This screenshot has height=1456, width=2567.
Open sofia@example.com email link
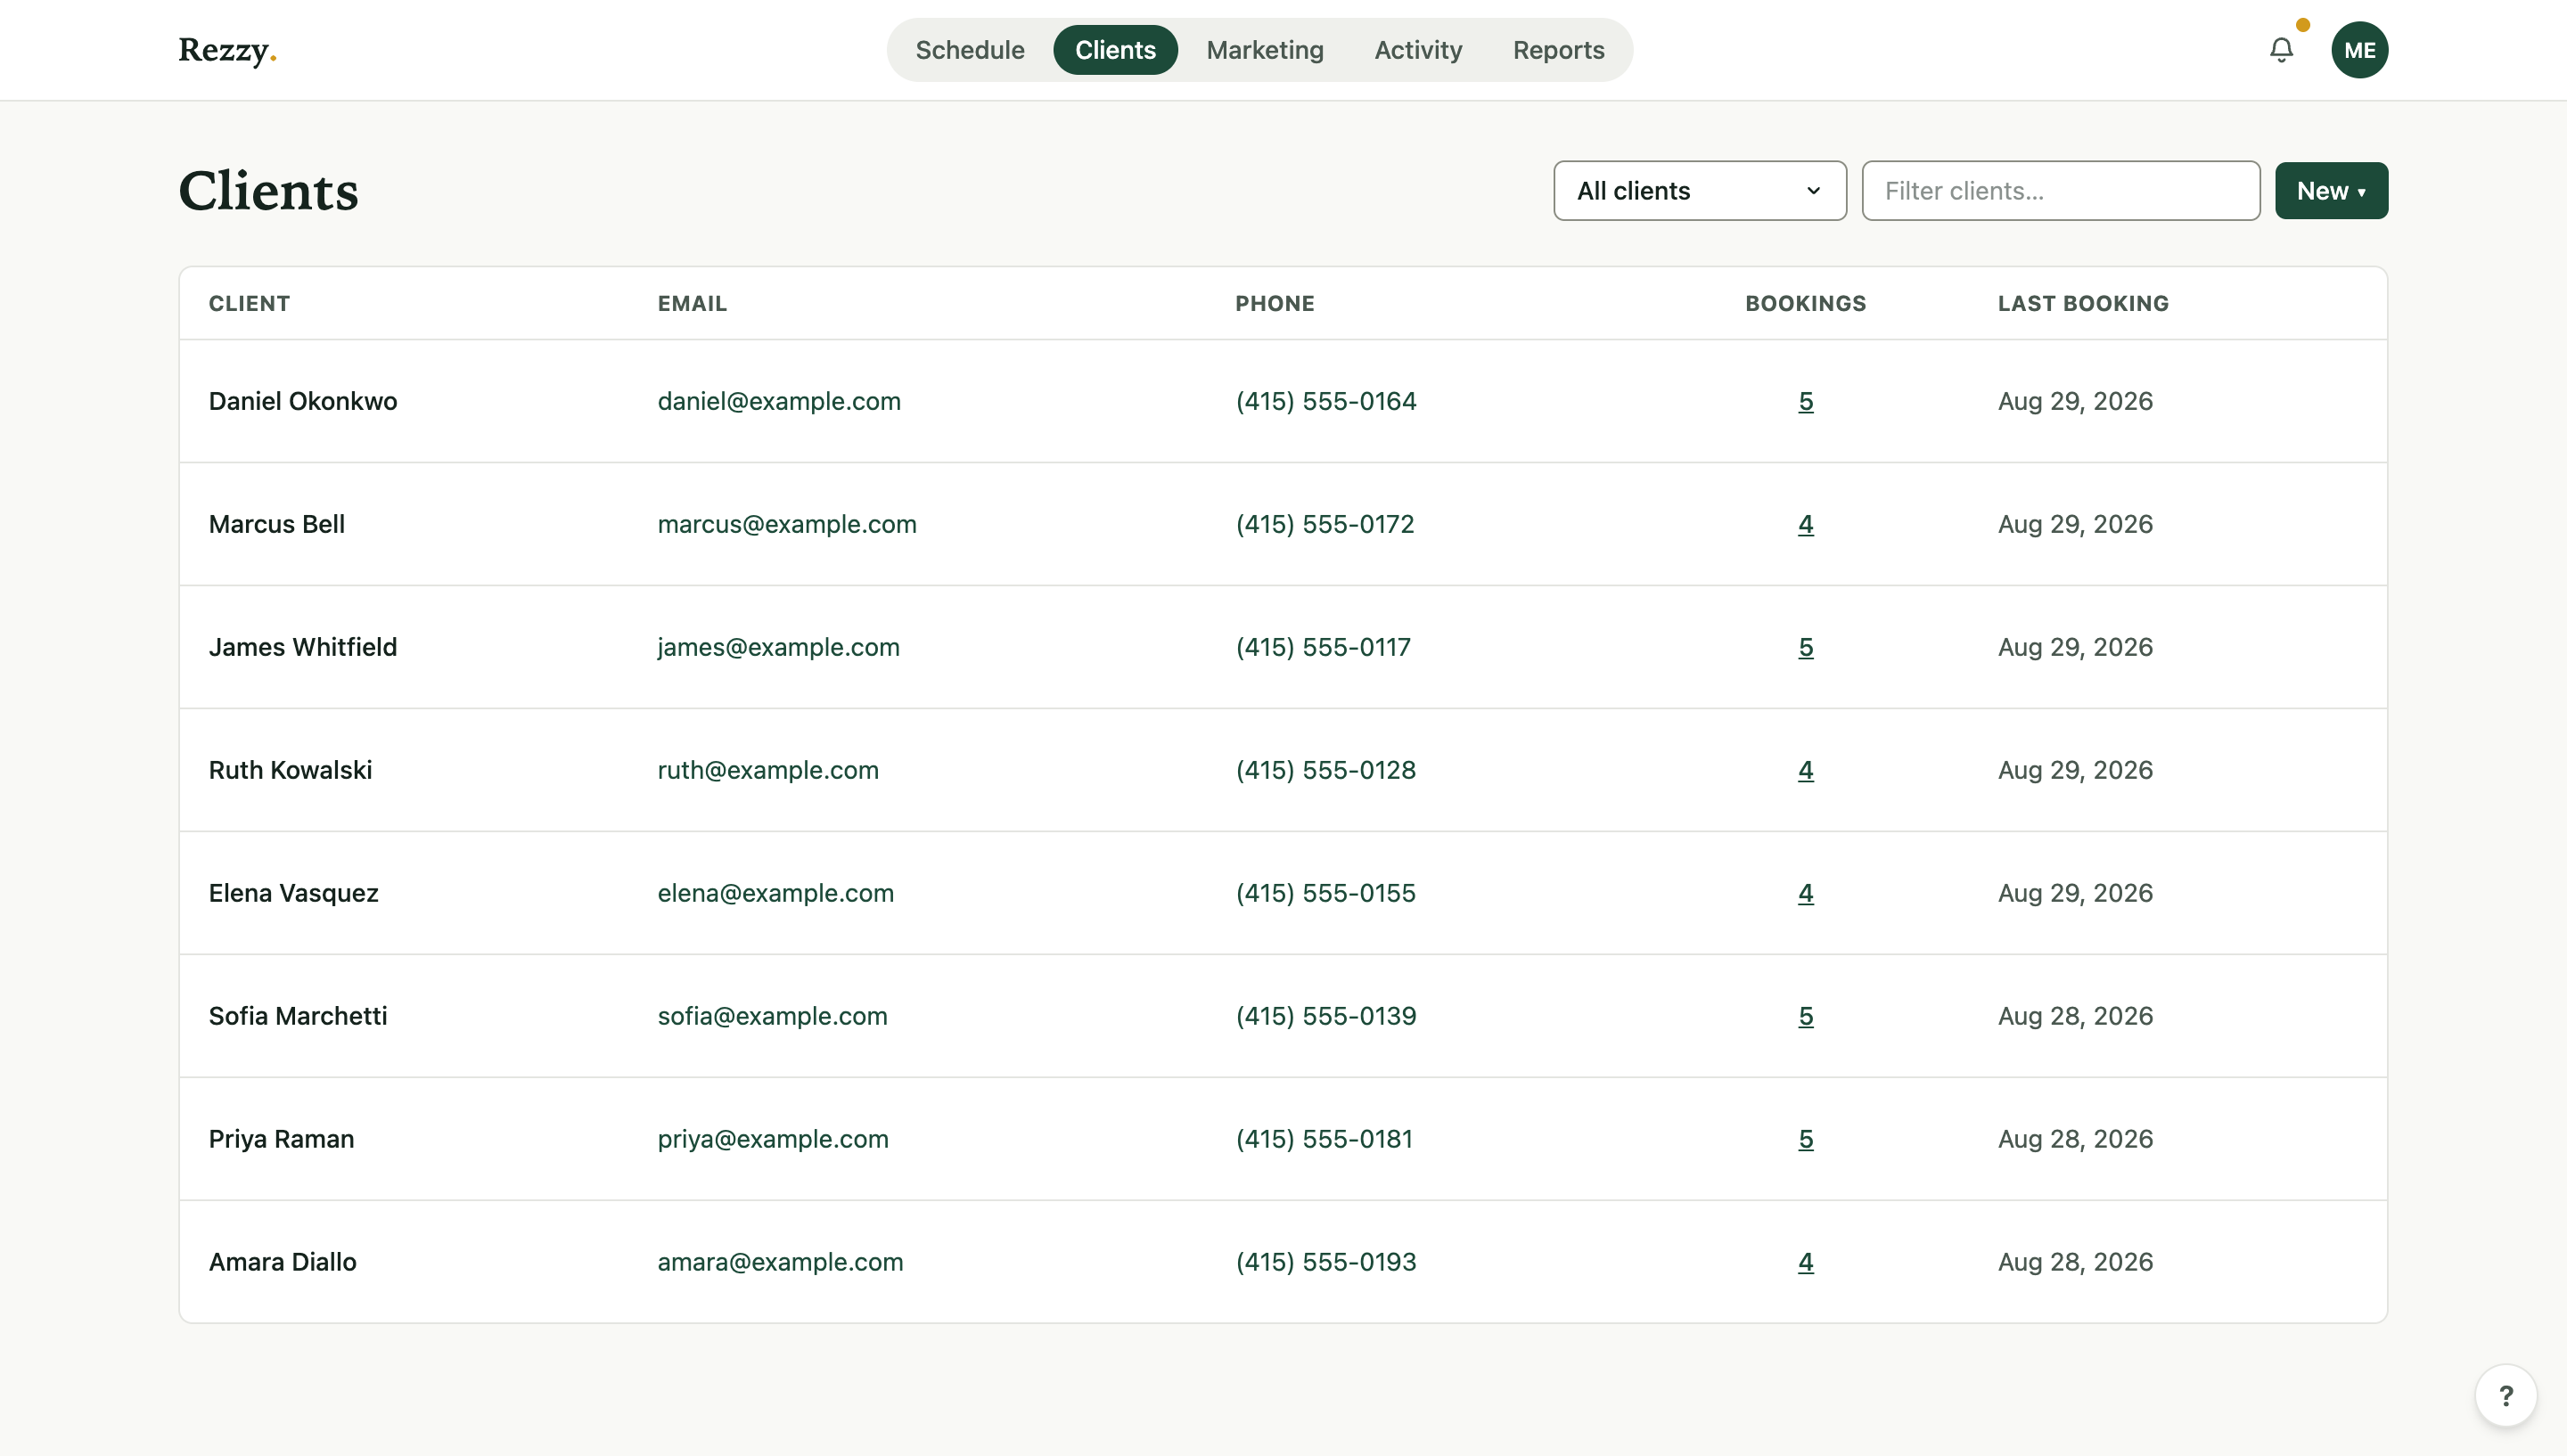772,1016
